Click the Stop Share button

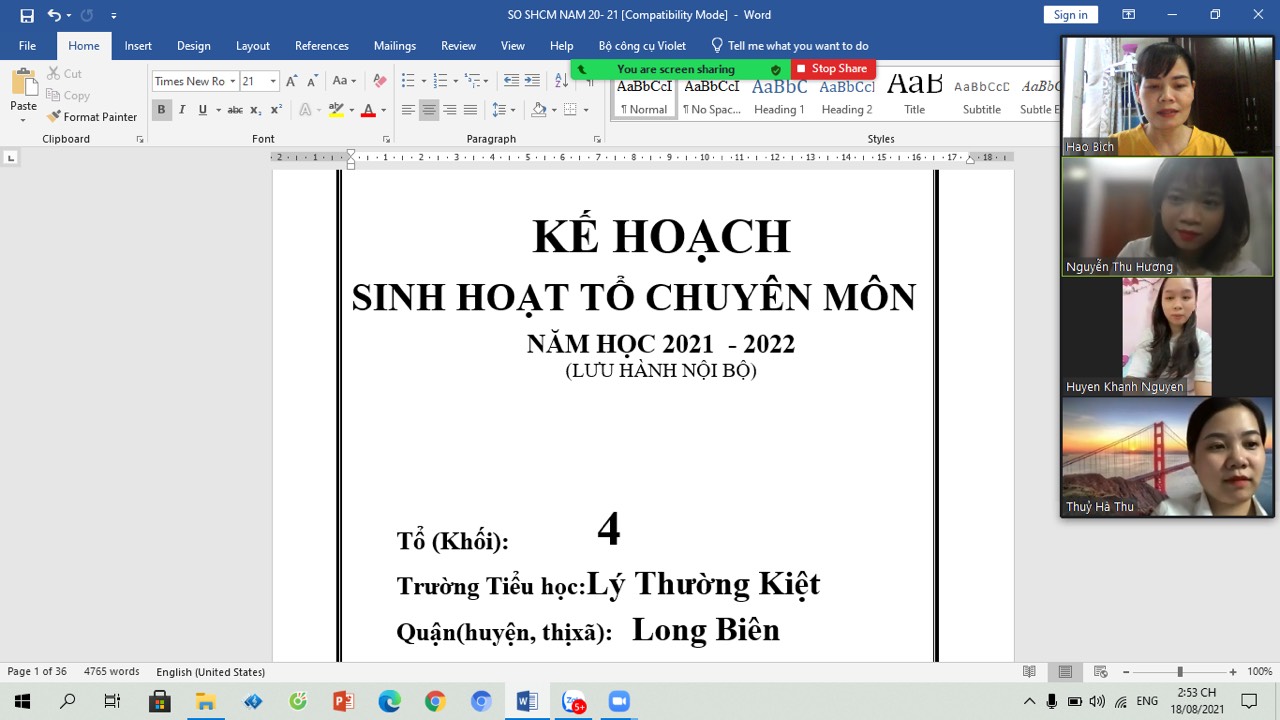click(832, 69)
